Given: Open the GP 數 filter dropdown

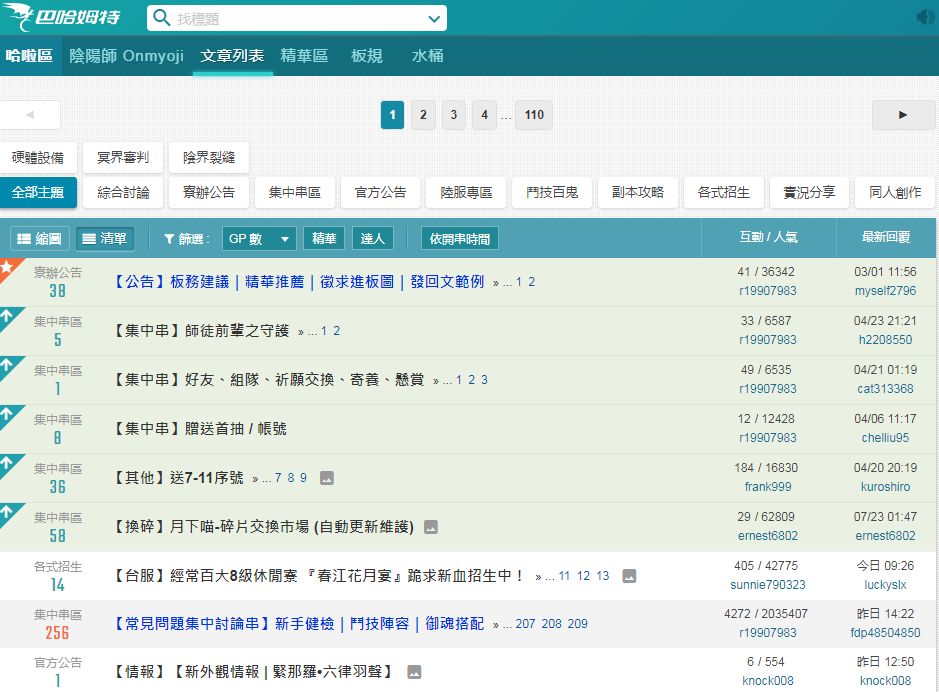Looking at the screenshot, I should pyautogui.click(x=259, y=239).
